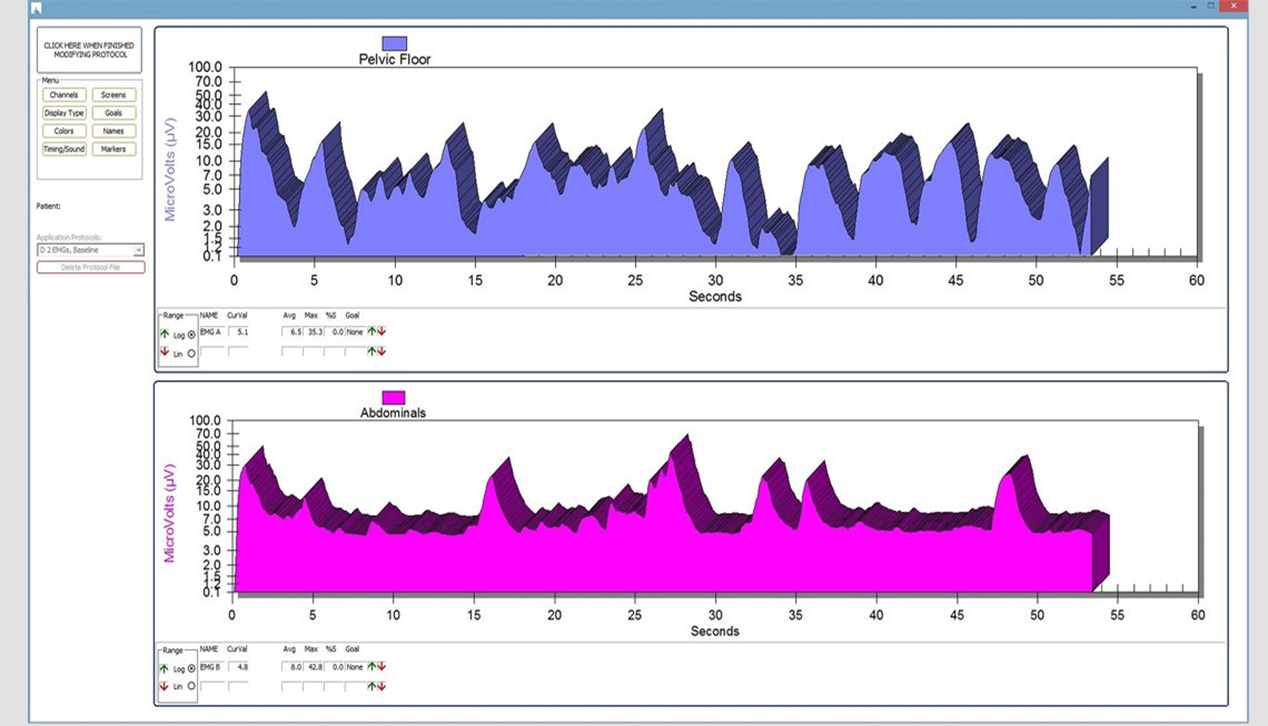Click the Pelvic Floor blue color swatch

[395, 44]
